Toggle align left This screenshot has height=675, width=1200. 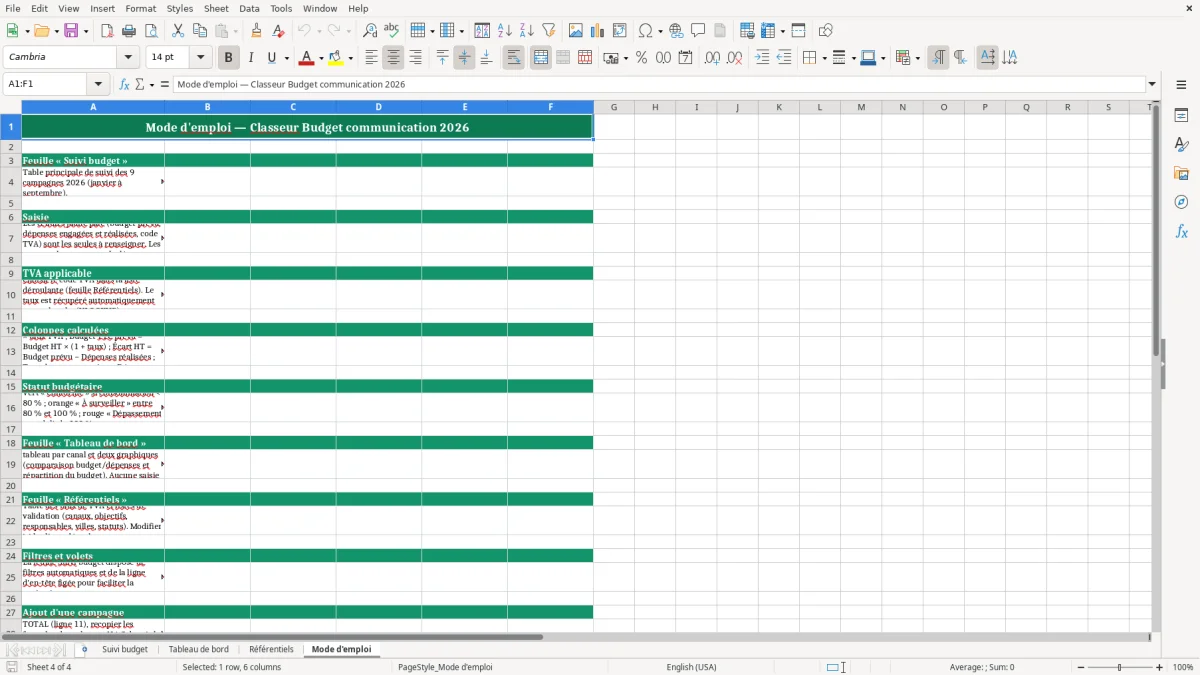click(x=371, y=58)
